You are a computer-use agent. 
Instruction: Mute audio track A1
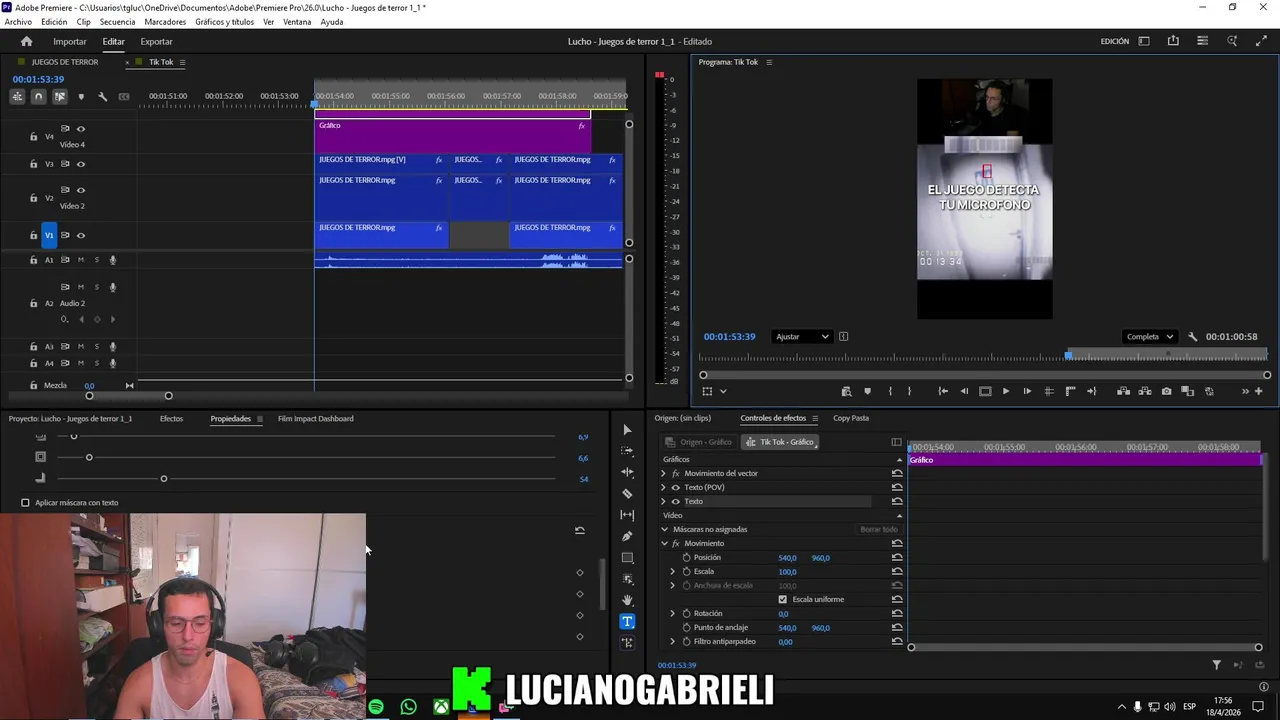click(x=81, y=260)
